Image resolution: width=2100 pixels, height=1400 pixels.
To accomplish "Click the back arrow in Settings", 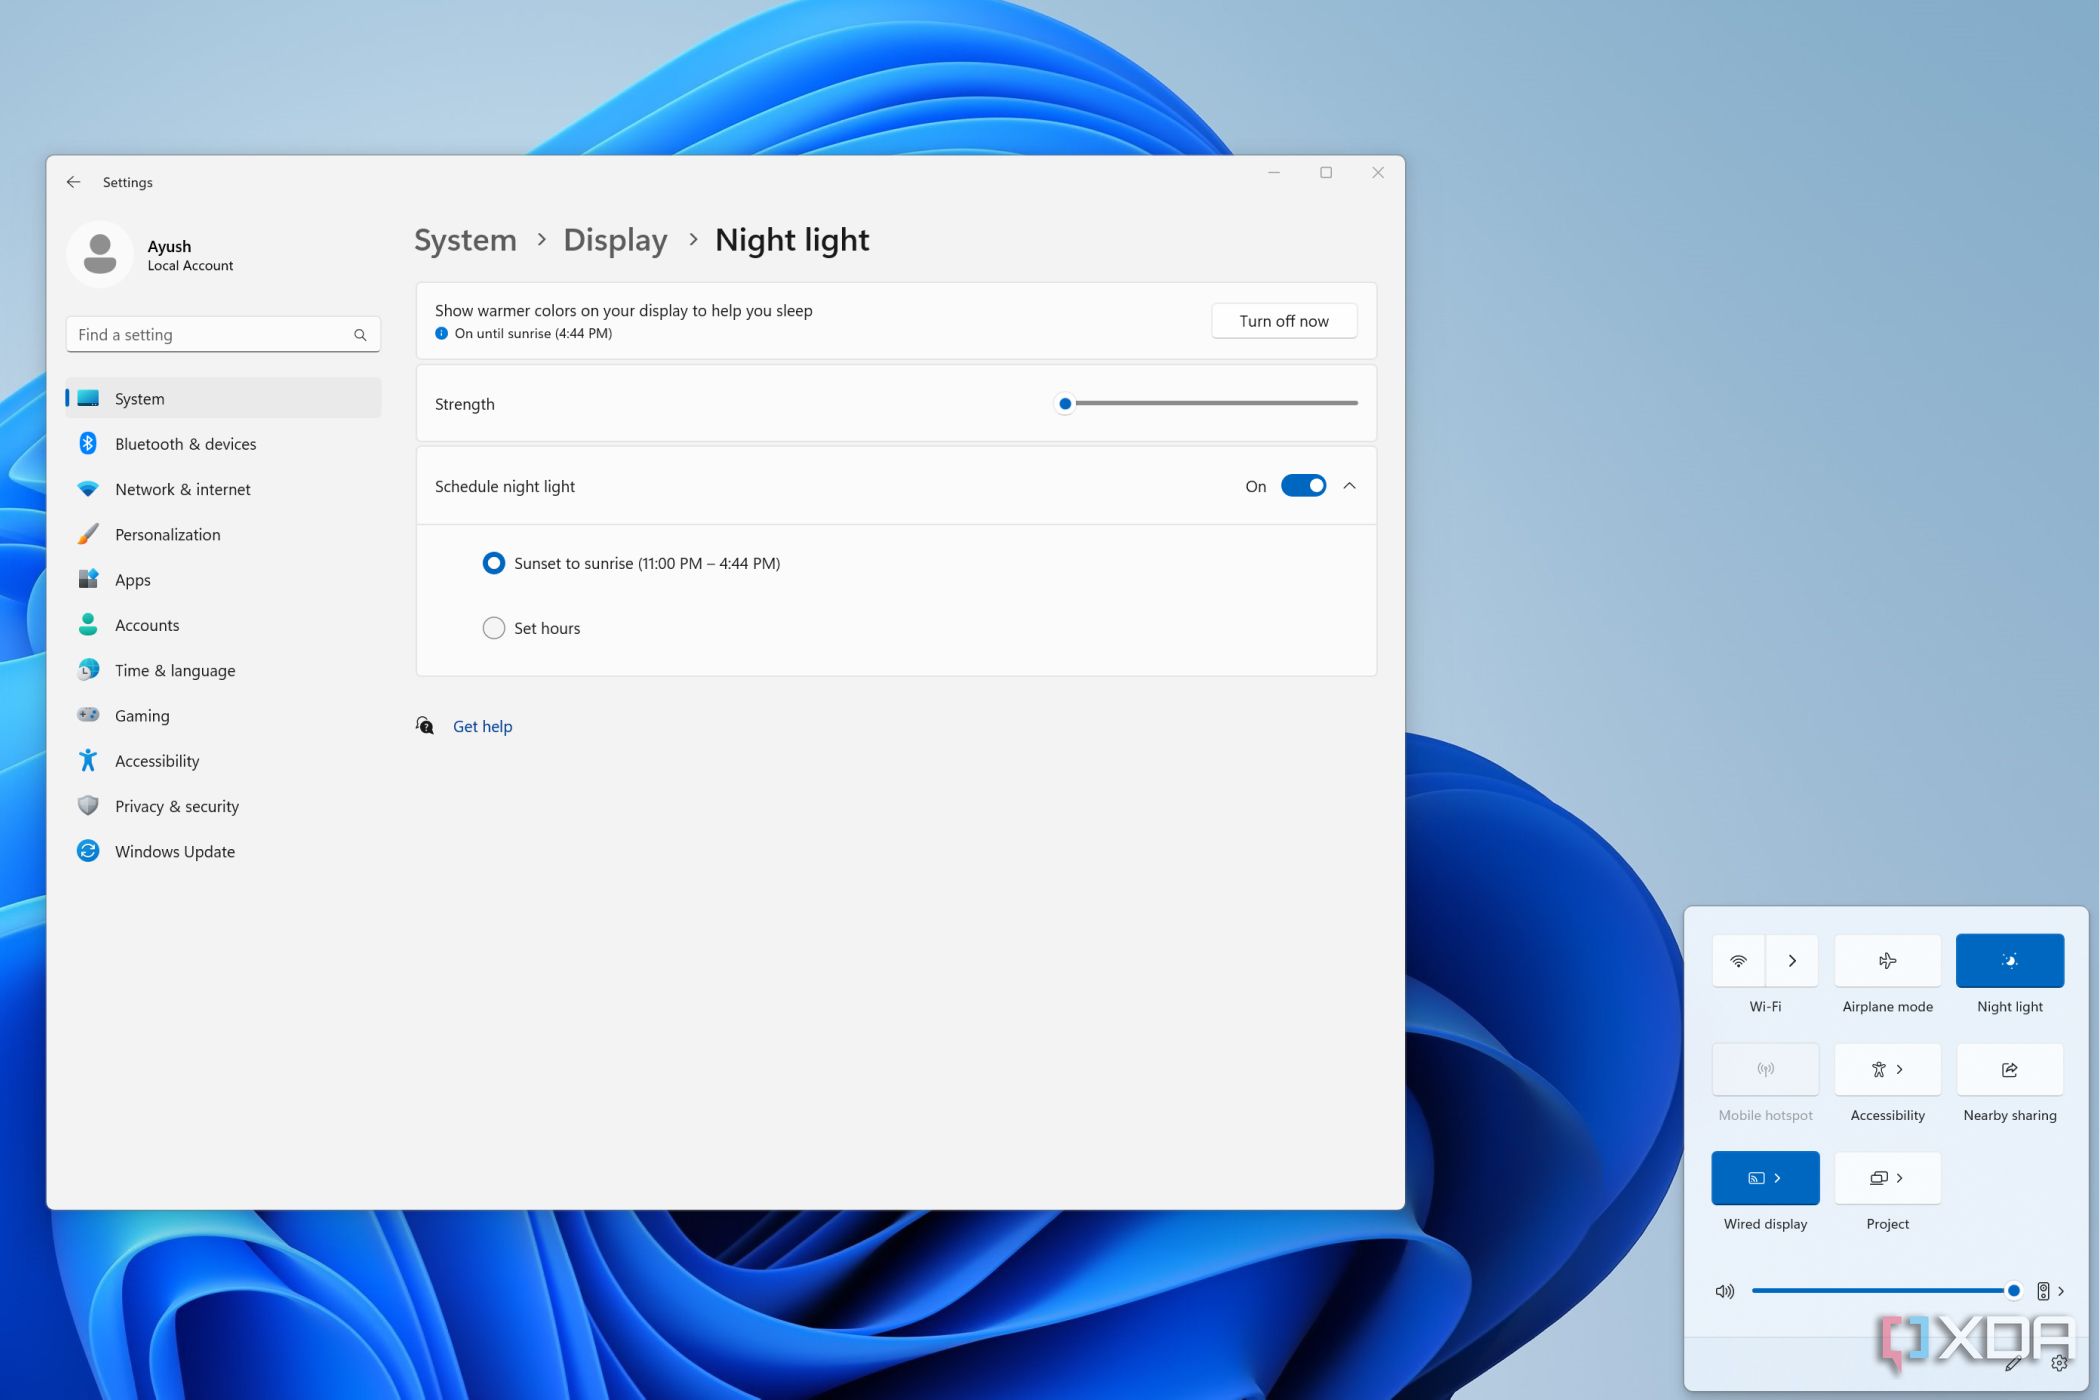I will pos(73,182).
